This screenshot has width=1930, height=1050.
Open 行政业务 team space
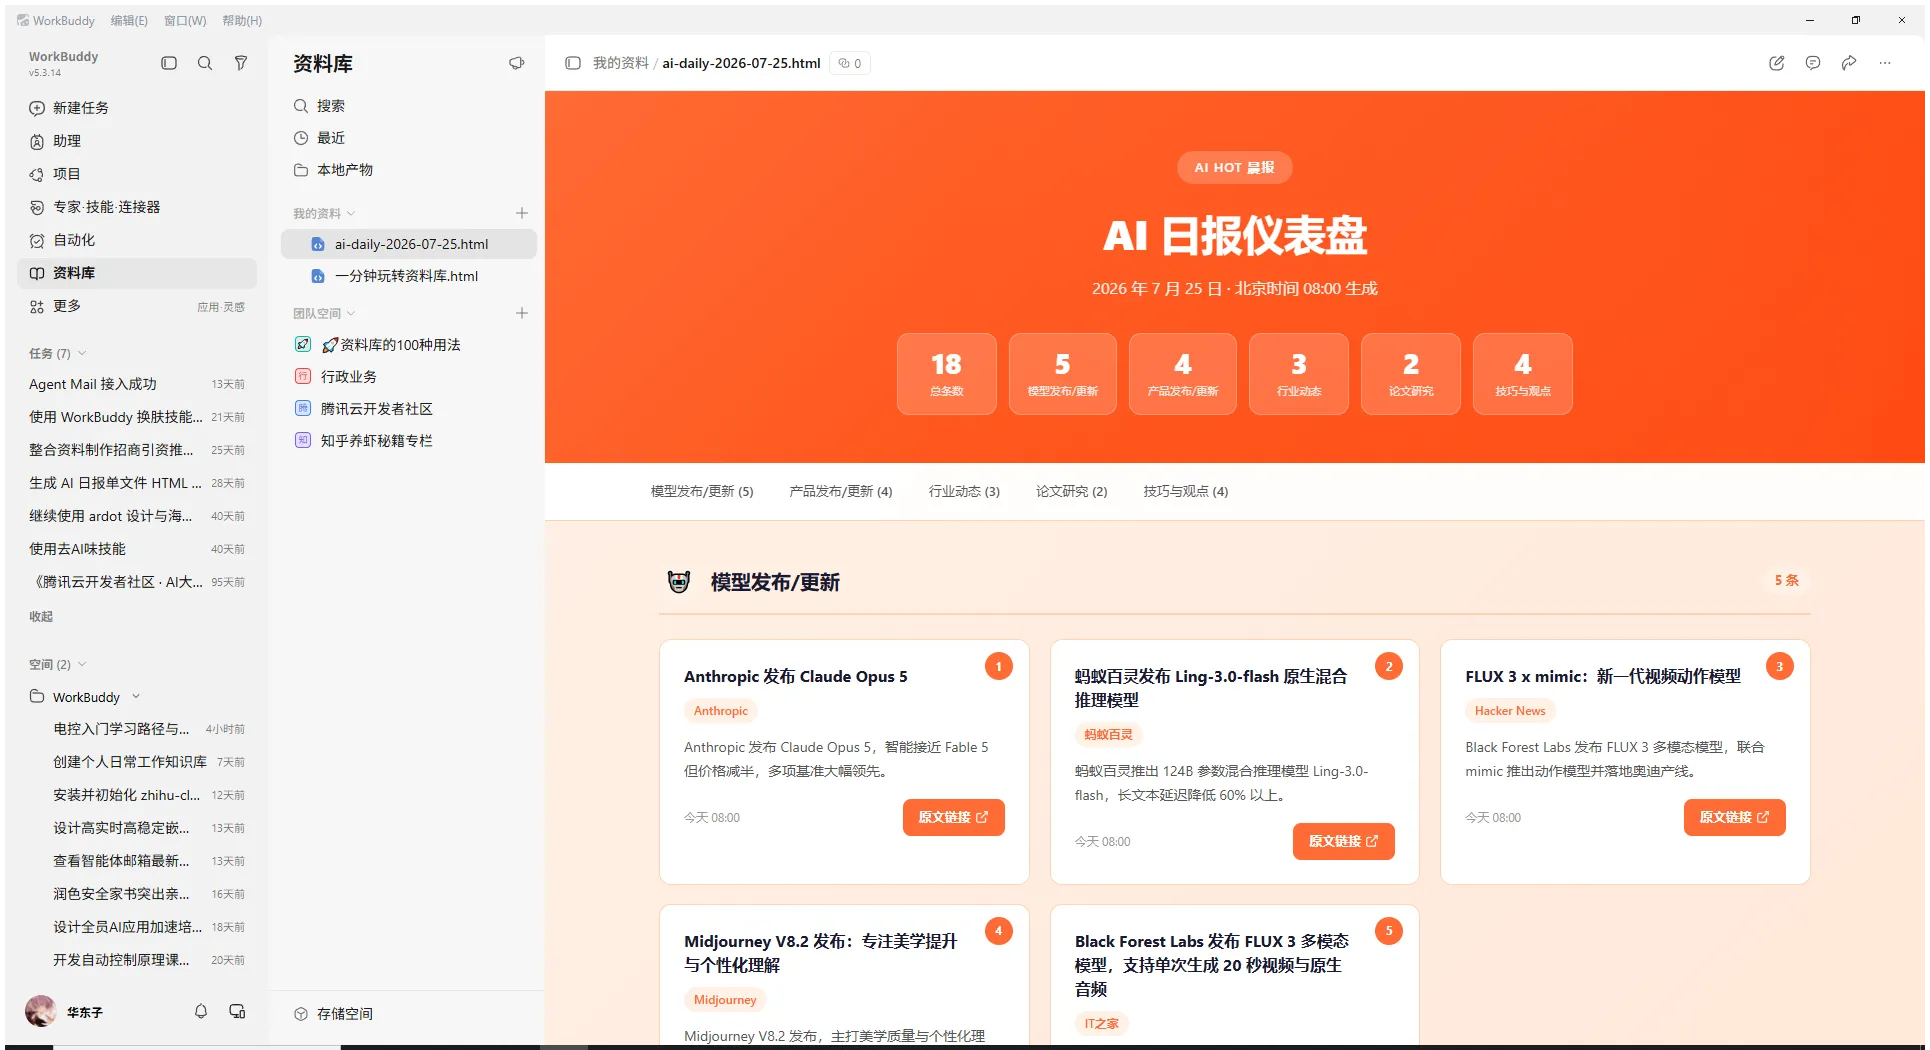click(x=409, y=377)
